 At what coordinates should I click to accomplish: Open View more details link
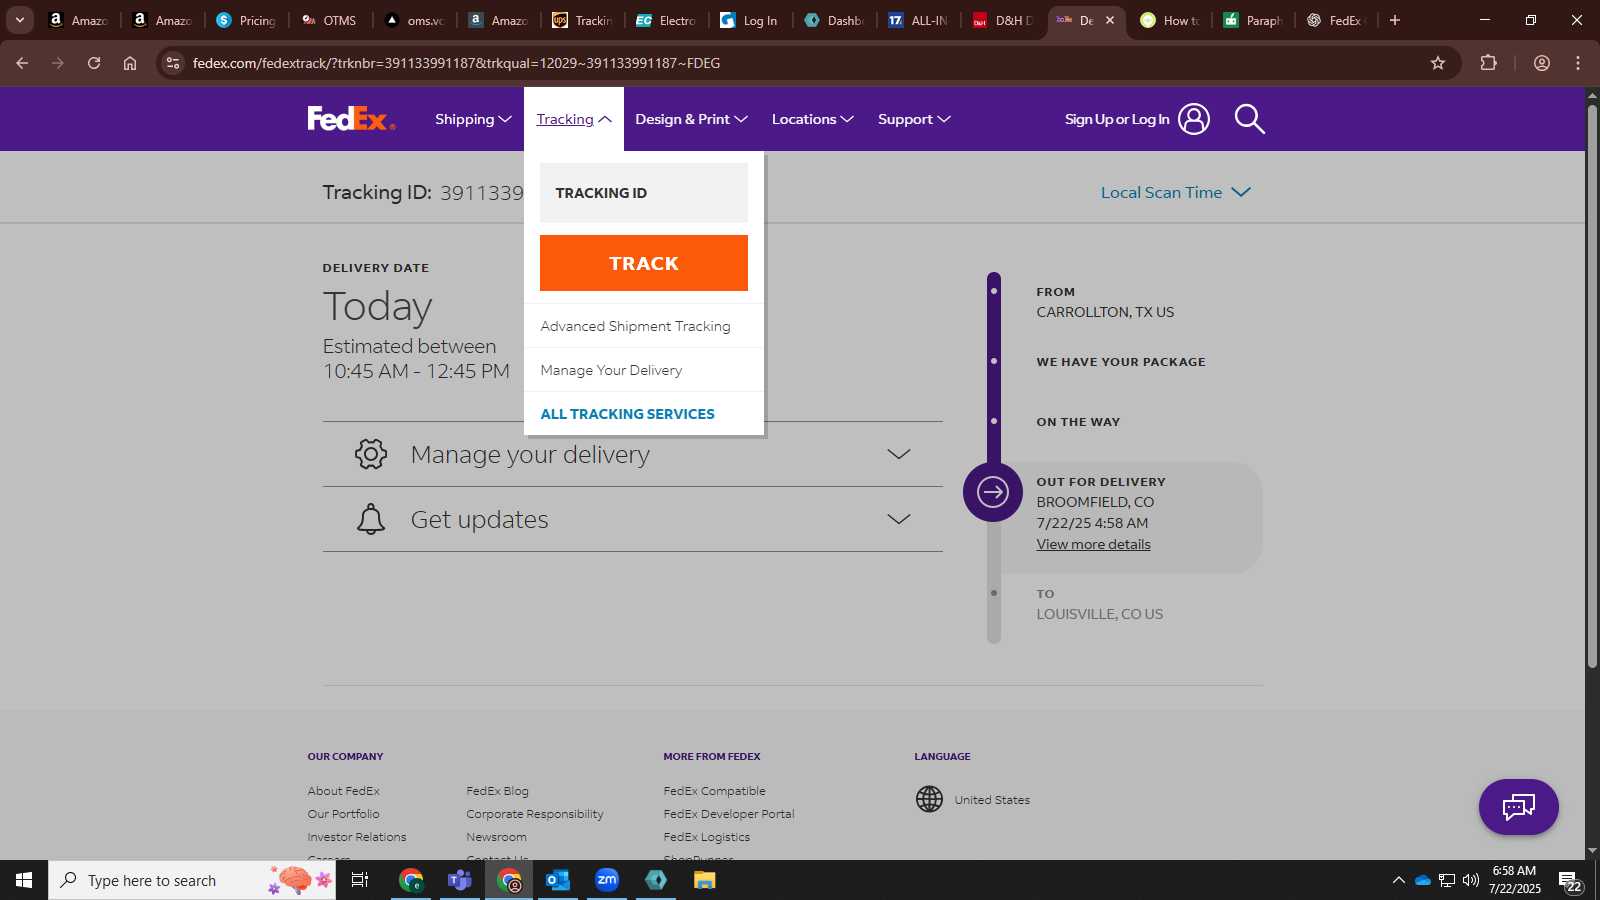point(1093,544)
